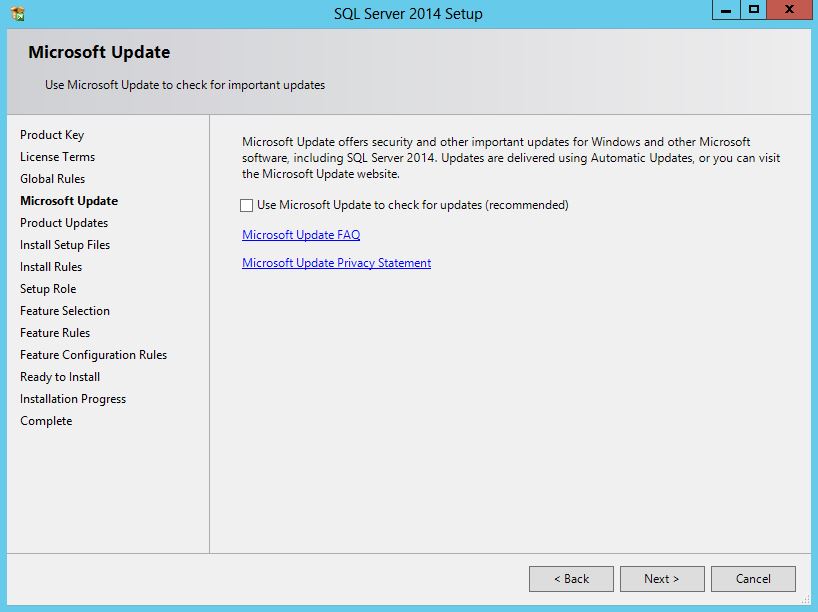This screenshot has width=818, height=612.
Task: Enable Use Microsoft Update checkbox
Action: click(247, 205)
